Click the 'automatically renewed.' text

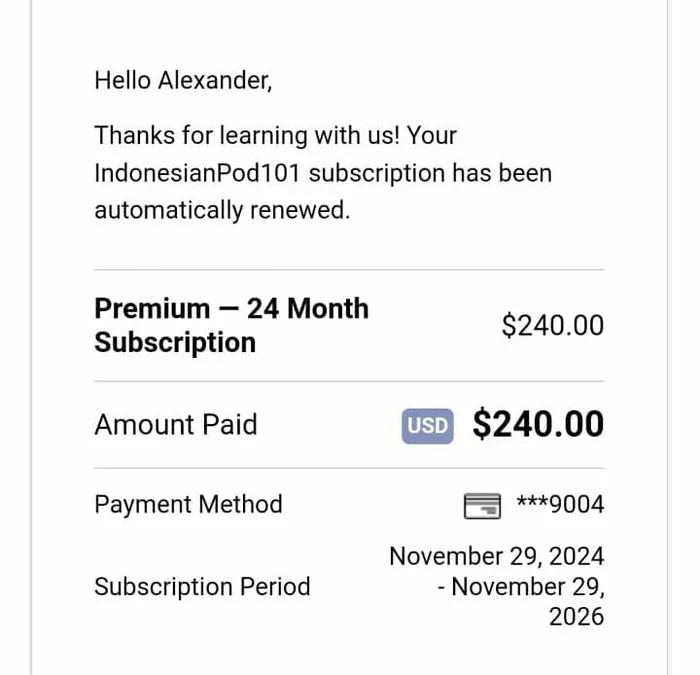pyautogui.click(x=222, y=210)
